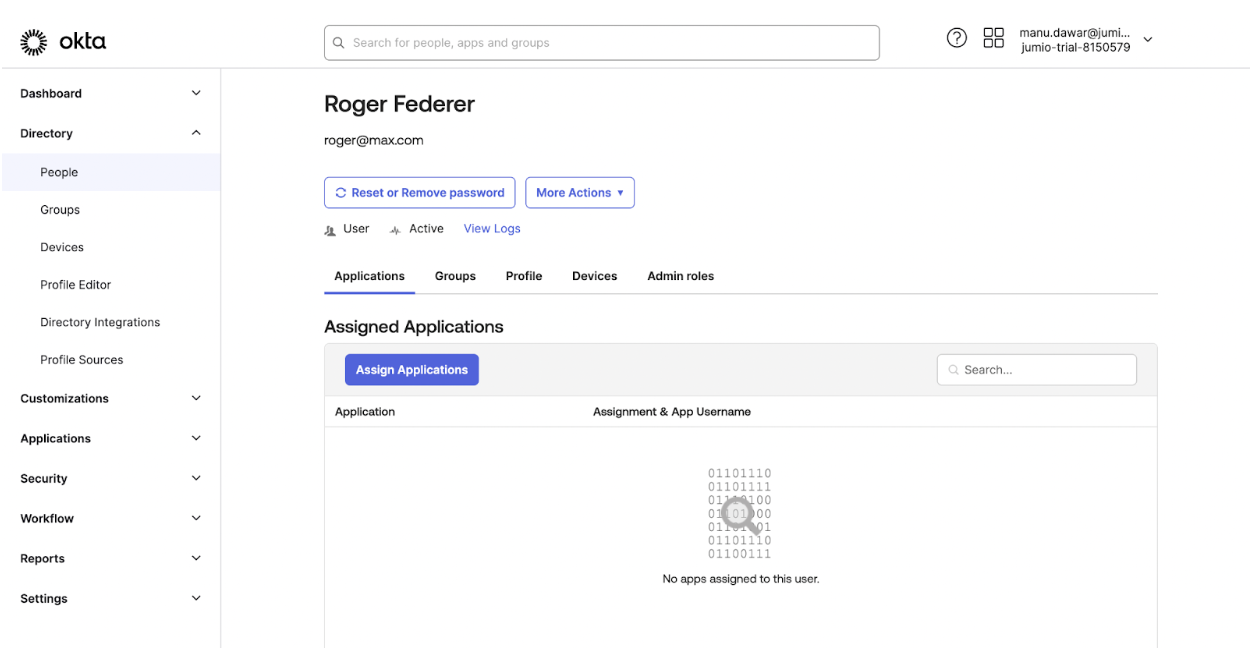Viewport: 1252px width, 652px height.
Task: Switch to the Profile tab
Action: pyautogui.click(x=524, y=276)
